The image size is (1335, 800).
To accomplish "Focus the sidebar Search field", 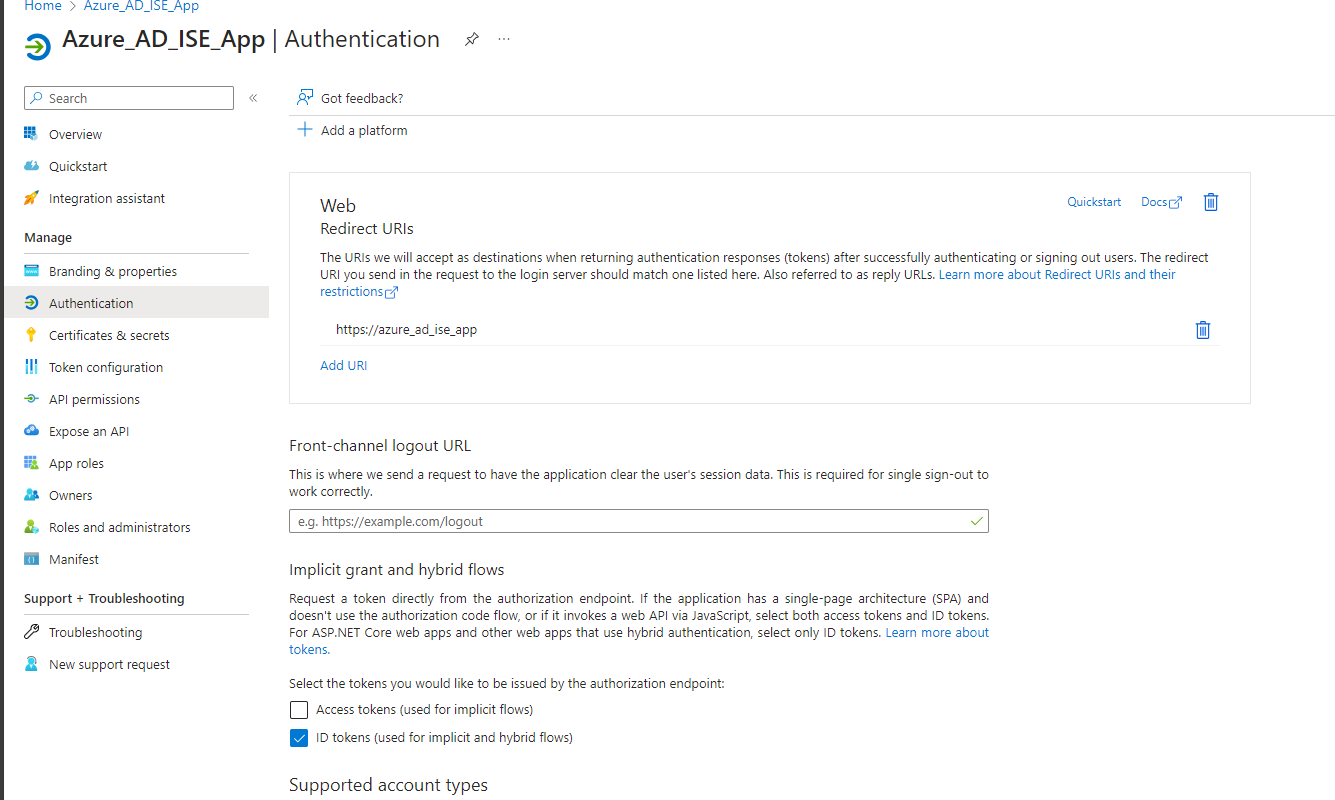I will click(129, 98).
